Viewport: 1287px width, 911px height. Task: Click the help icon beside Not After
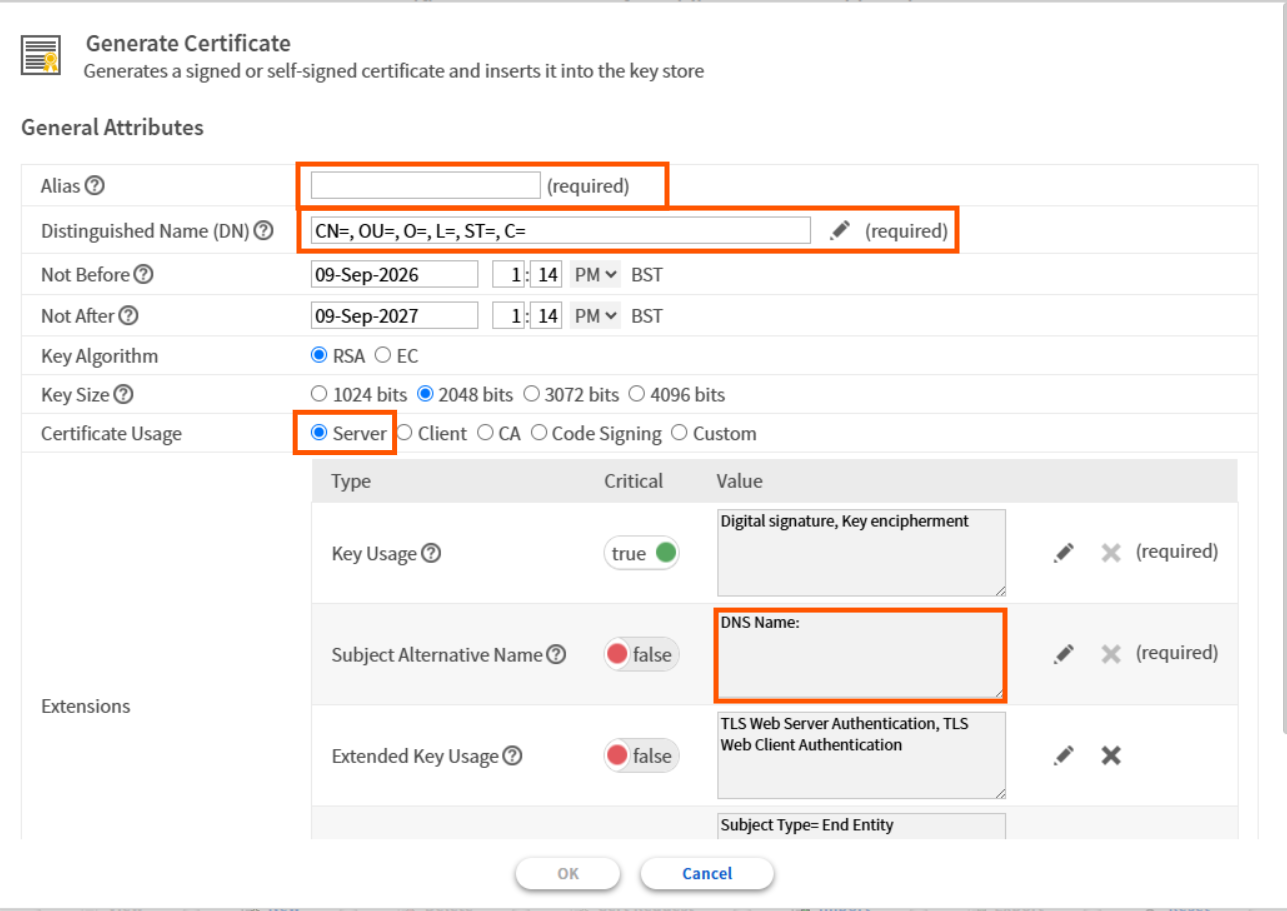[128, 316]
